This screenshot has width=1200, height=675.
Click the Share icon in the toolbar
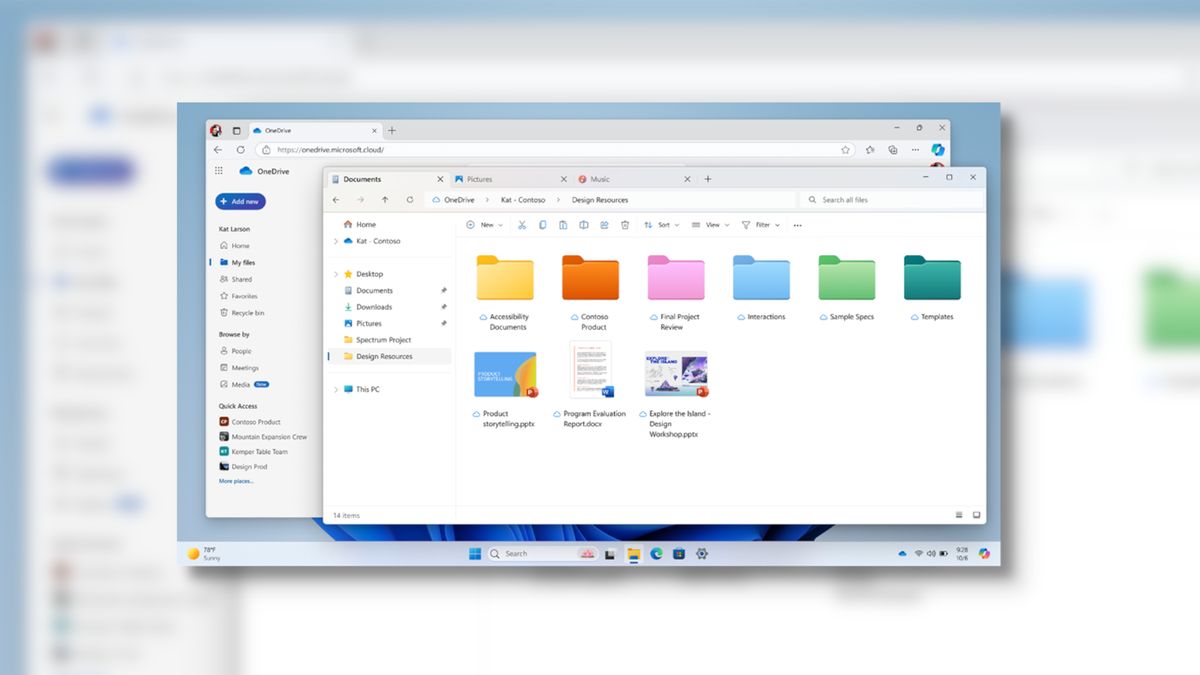pyautogui.click(x=604, y=225)
